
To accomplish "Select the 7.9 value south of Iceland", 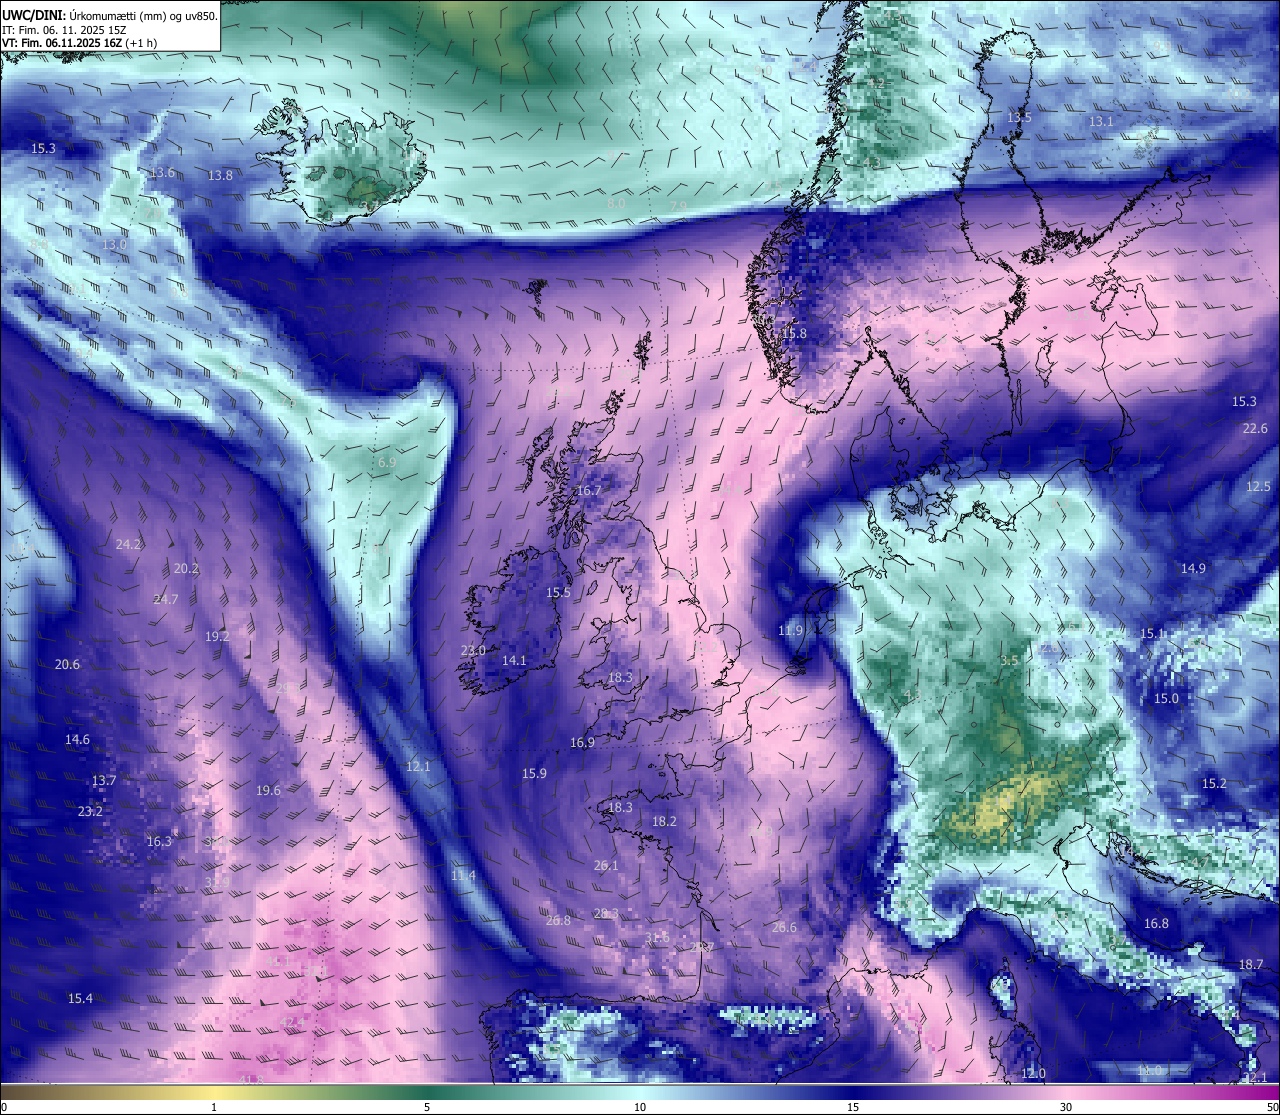I will 678,207.
